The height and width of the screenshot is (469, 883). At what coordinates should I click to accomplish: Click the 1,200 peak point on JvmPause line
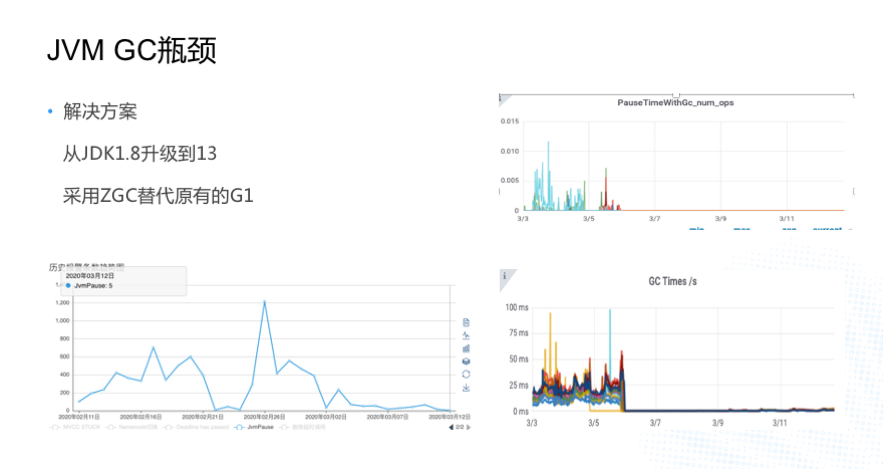click(264, 301)
